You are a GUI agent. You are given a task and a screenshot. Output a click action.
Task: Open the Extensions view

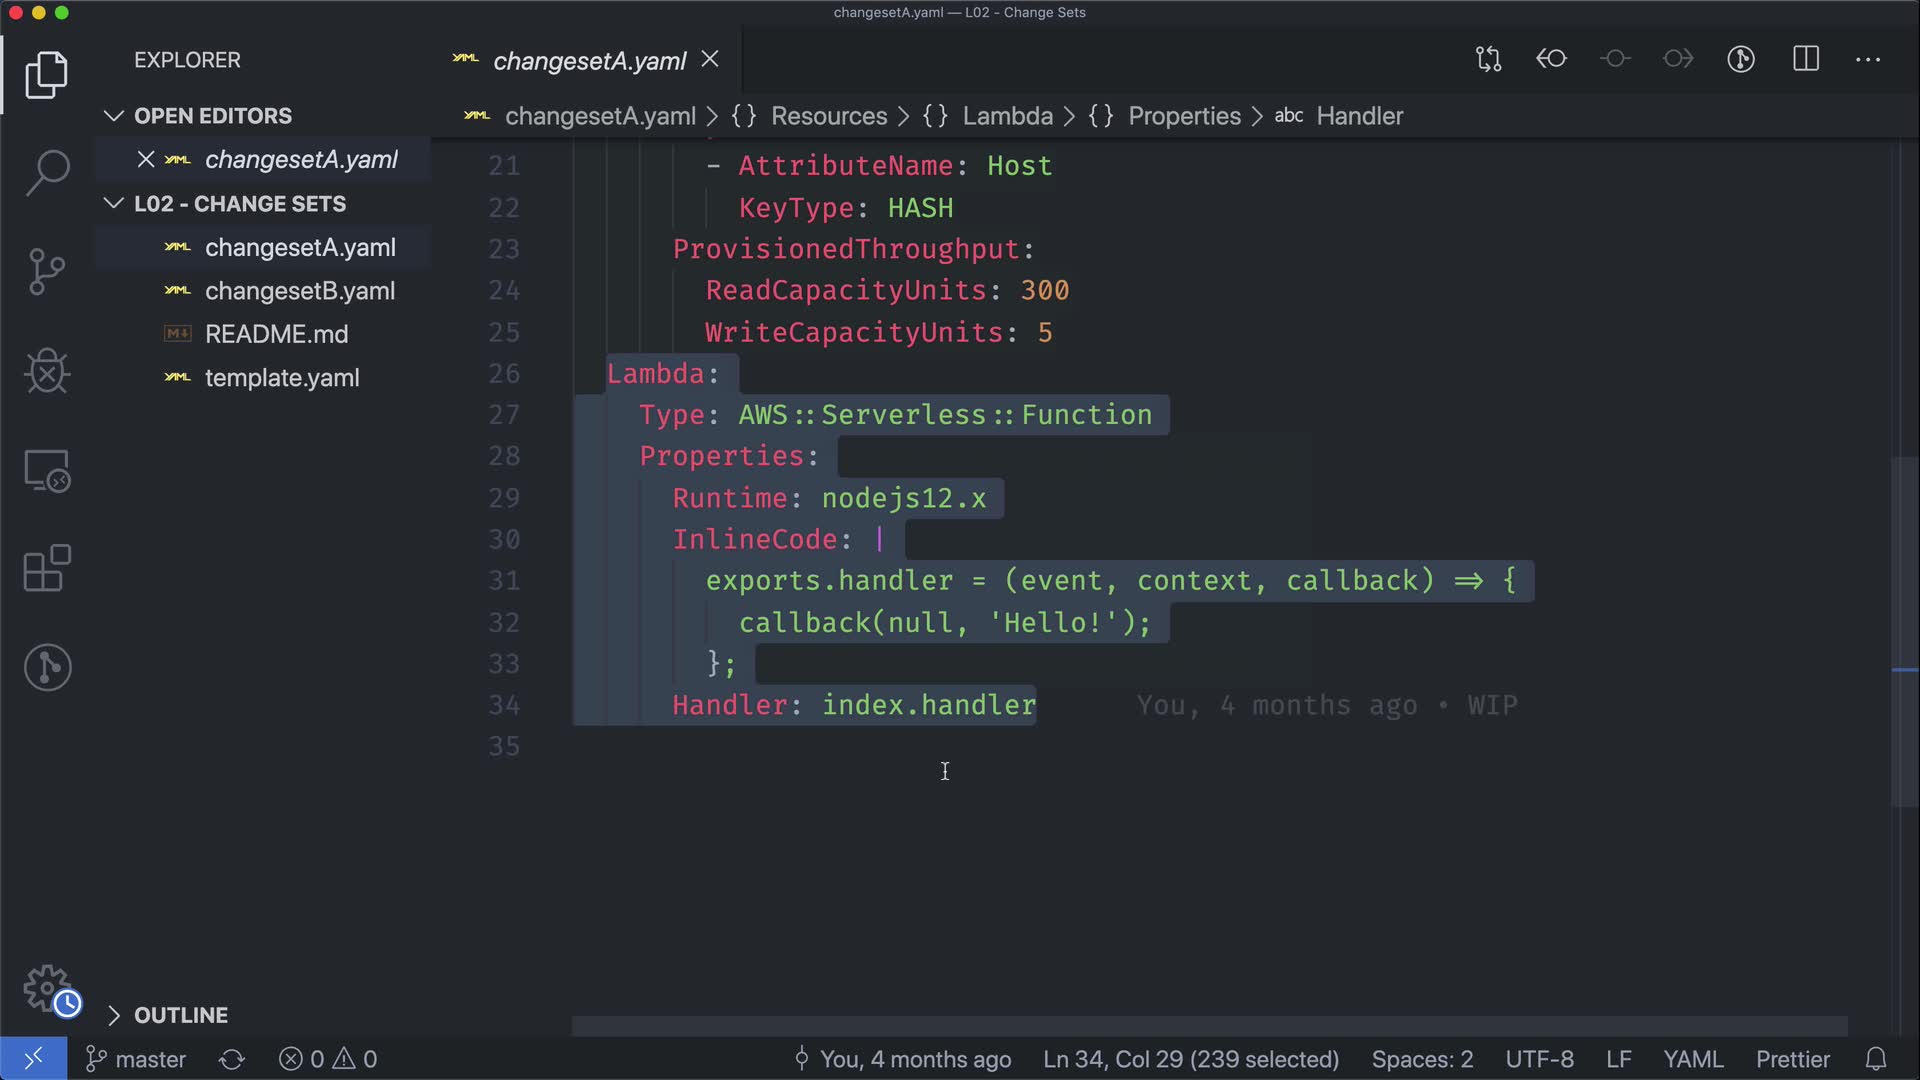[47, 569]
